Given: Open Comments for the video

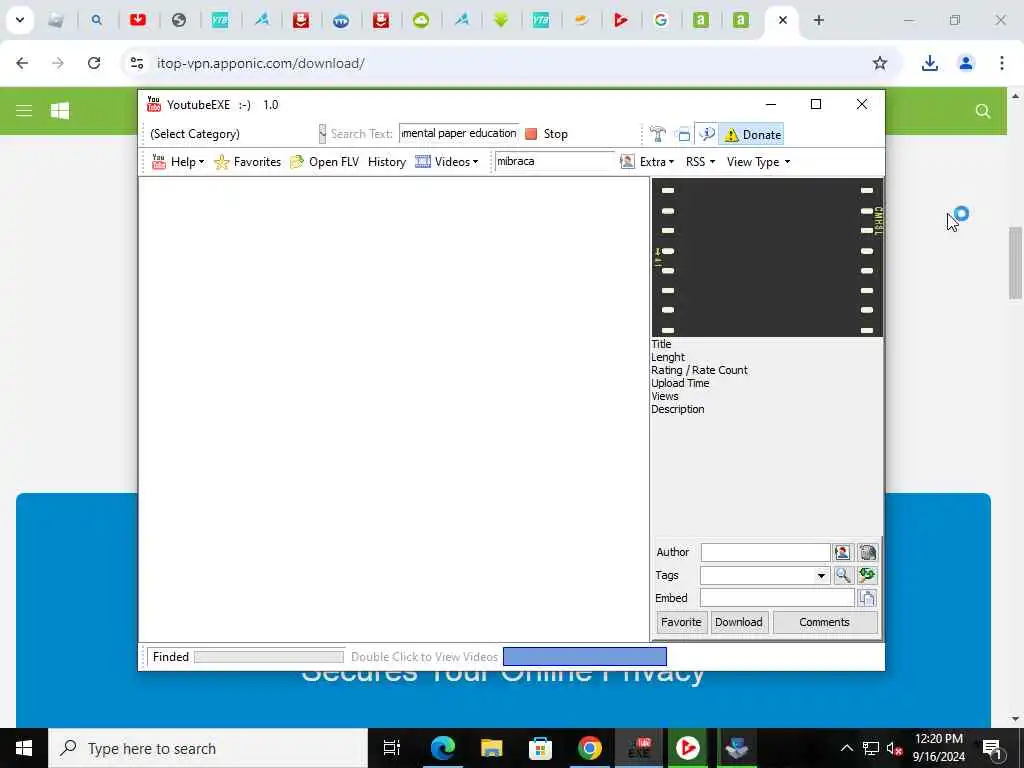Looking at the screenshot, I should 825,622.
